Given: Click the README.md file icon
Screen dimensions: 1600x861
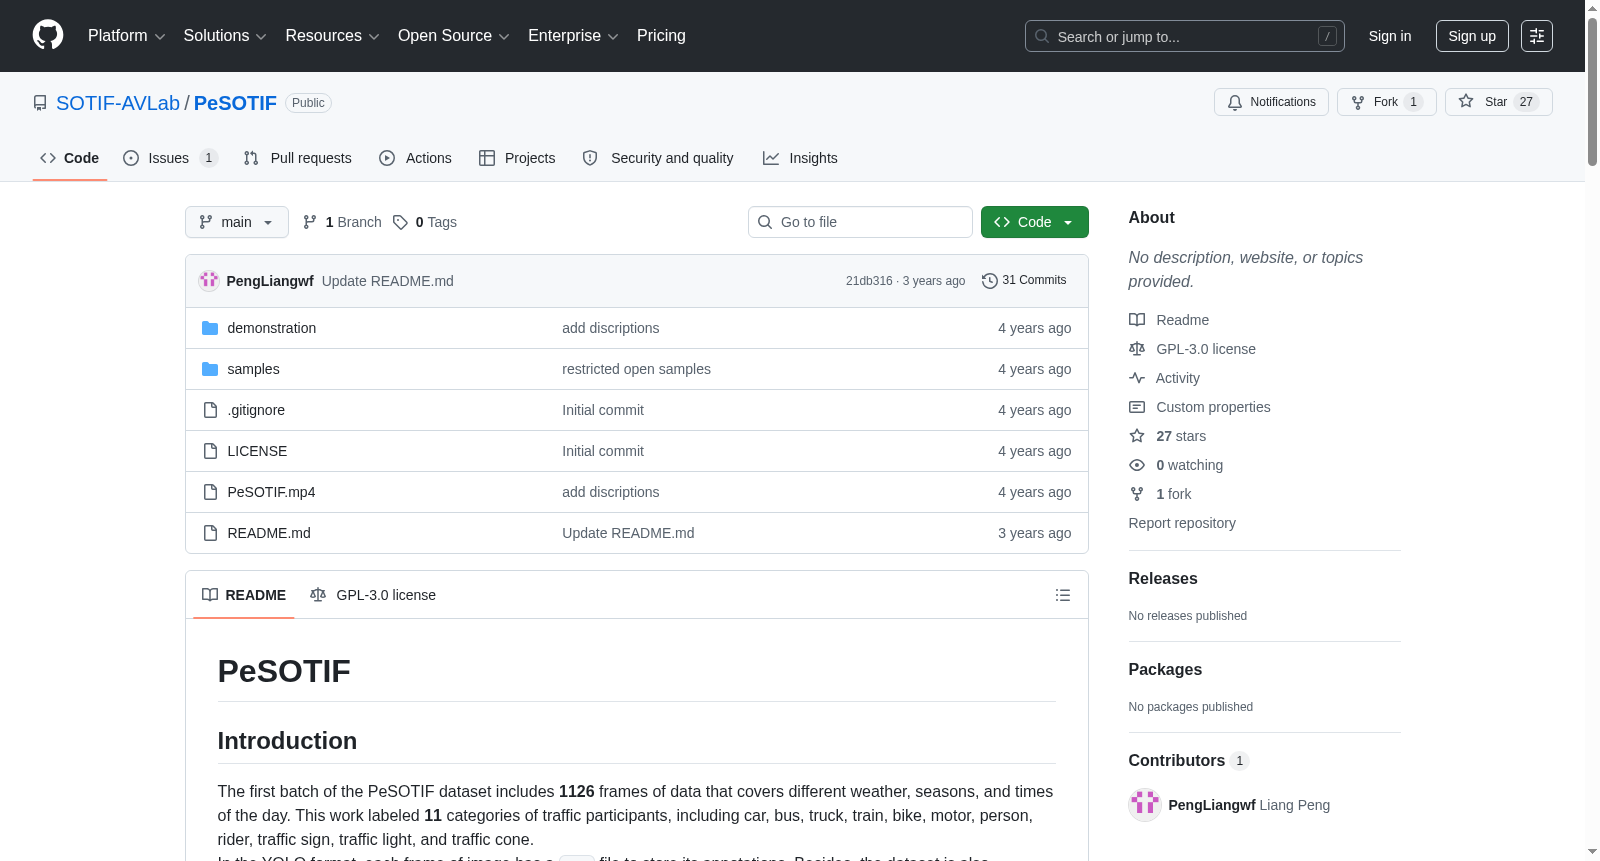Looking at the screenshot, I should tap(210, 533).
